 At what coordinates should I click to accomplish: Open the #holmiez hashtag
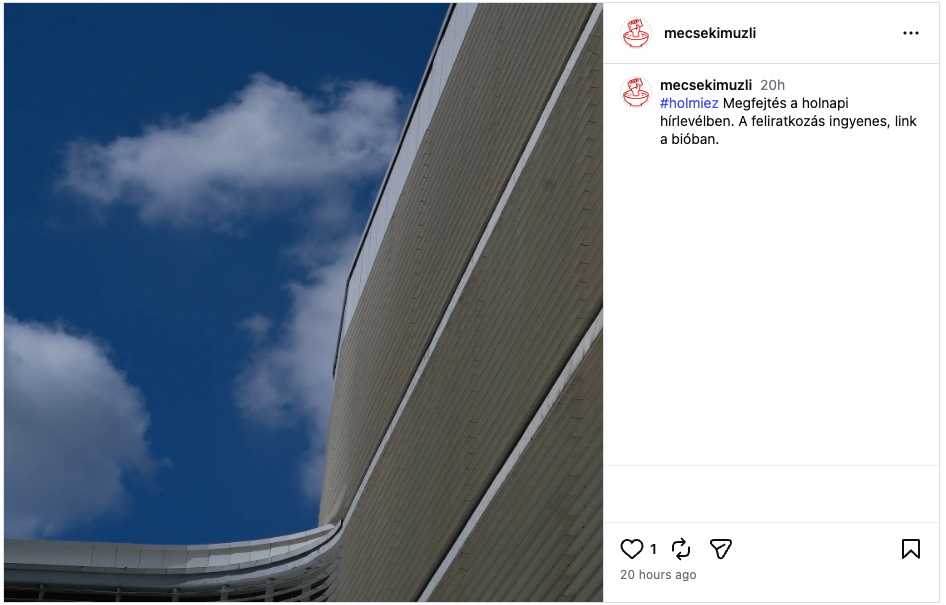click(x=689, y=103)
